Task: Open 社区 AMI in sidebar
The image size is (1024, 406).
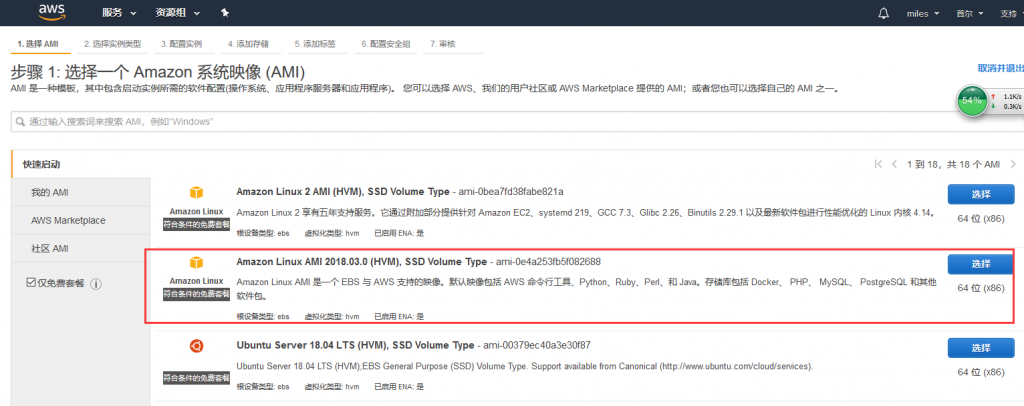Action: (x=81, y=249)
